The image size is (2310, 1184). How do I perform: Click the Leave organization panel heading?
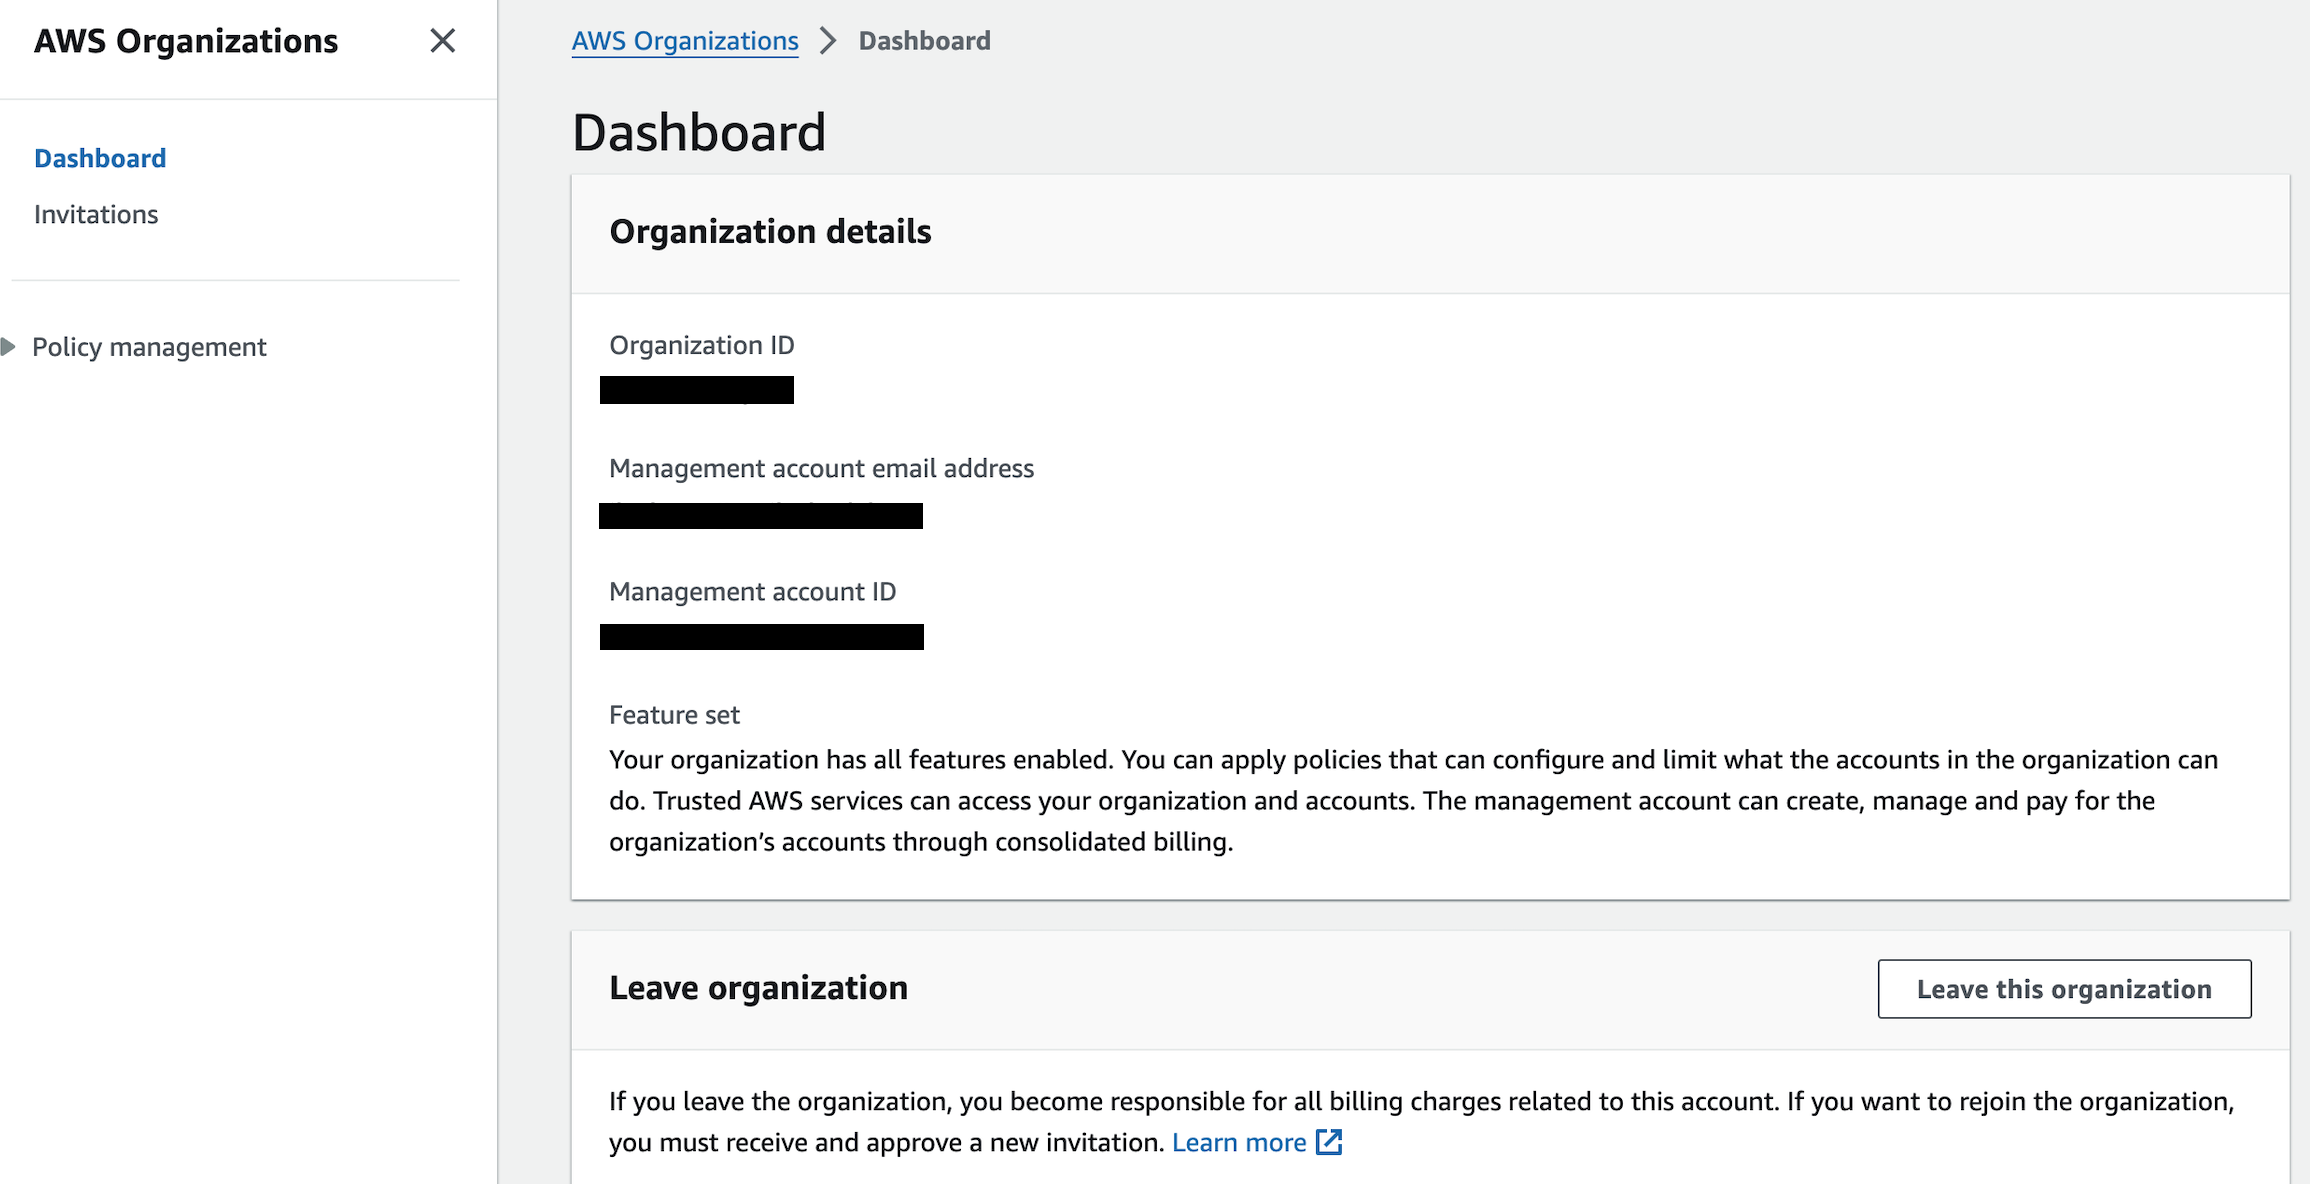(758, 988)
